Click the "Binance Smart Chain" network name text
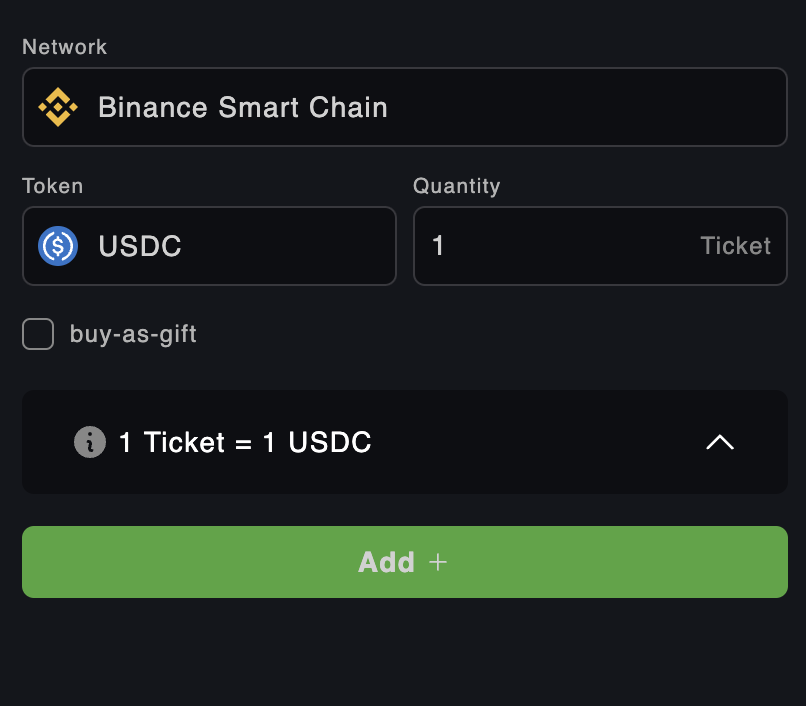 pos(242,107)
